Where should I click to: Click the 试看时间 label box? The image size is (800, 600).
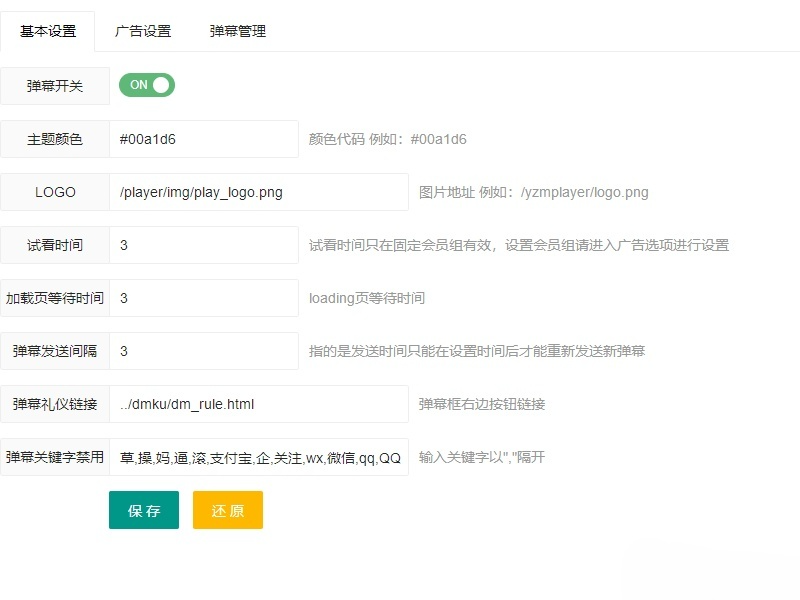pos(55,245)
